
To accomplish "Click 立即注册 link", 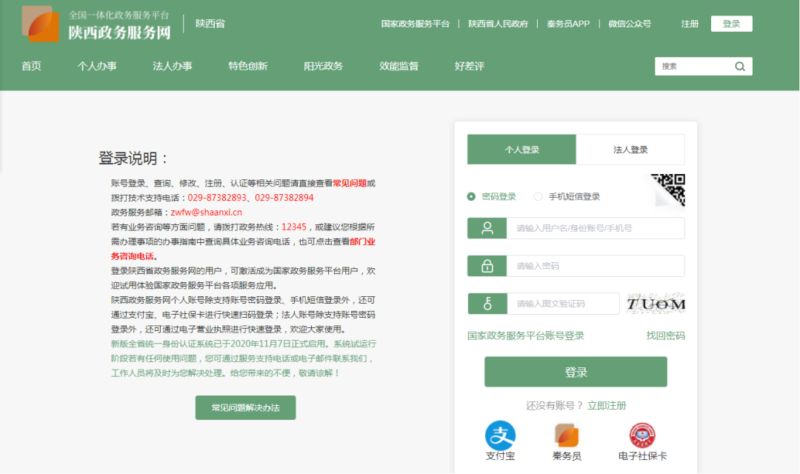I will [607, 406].
